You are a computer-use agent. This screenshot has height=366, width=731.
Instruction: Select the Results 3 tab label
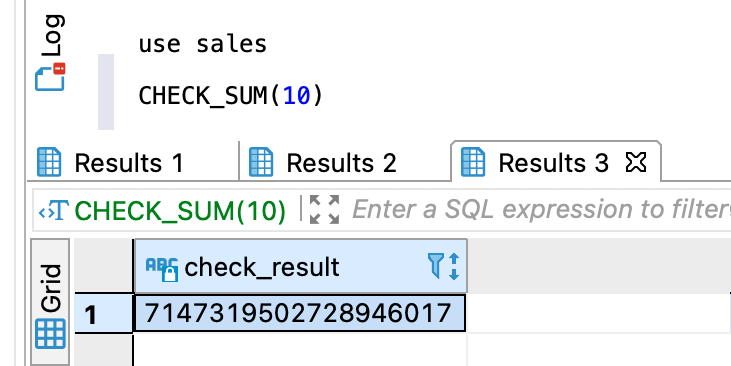tap(553, 163)
